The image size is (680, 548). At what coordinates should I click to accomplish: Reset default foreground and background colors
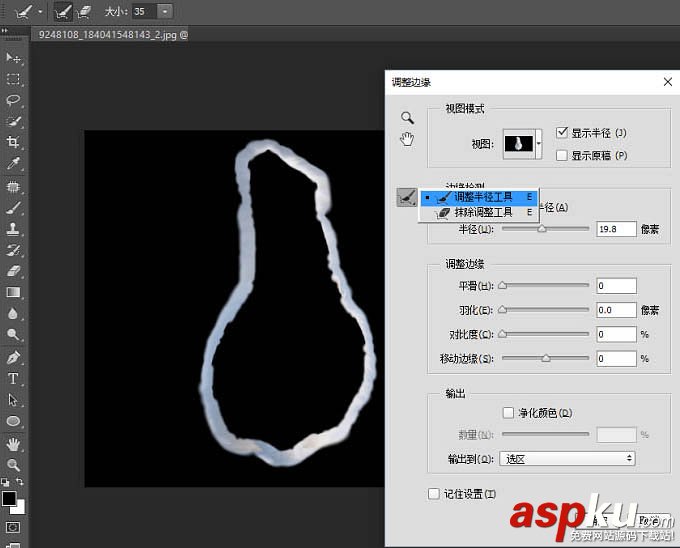[5, 482]
